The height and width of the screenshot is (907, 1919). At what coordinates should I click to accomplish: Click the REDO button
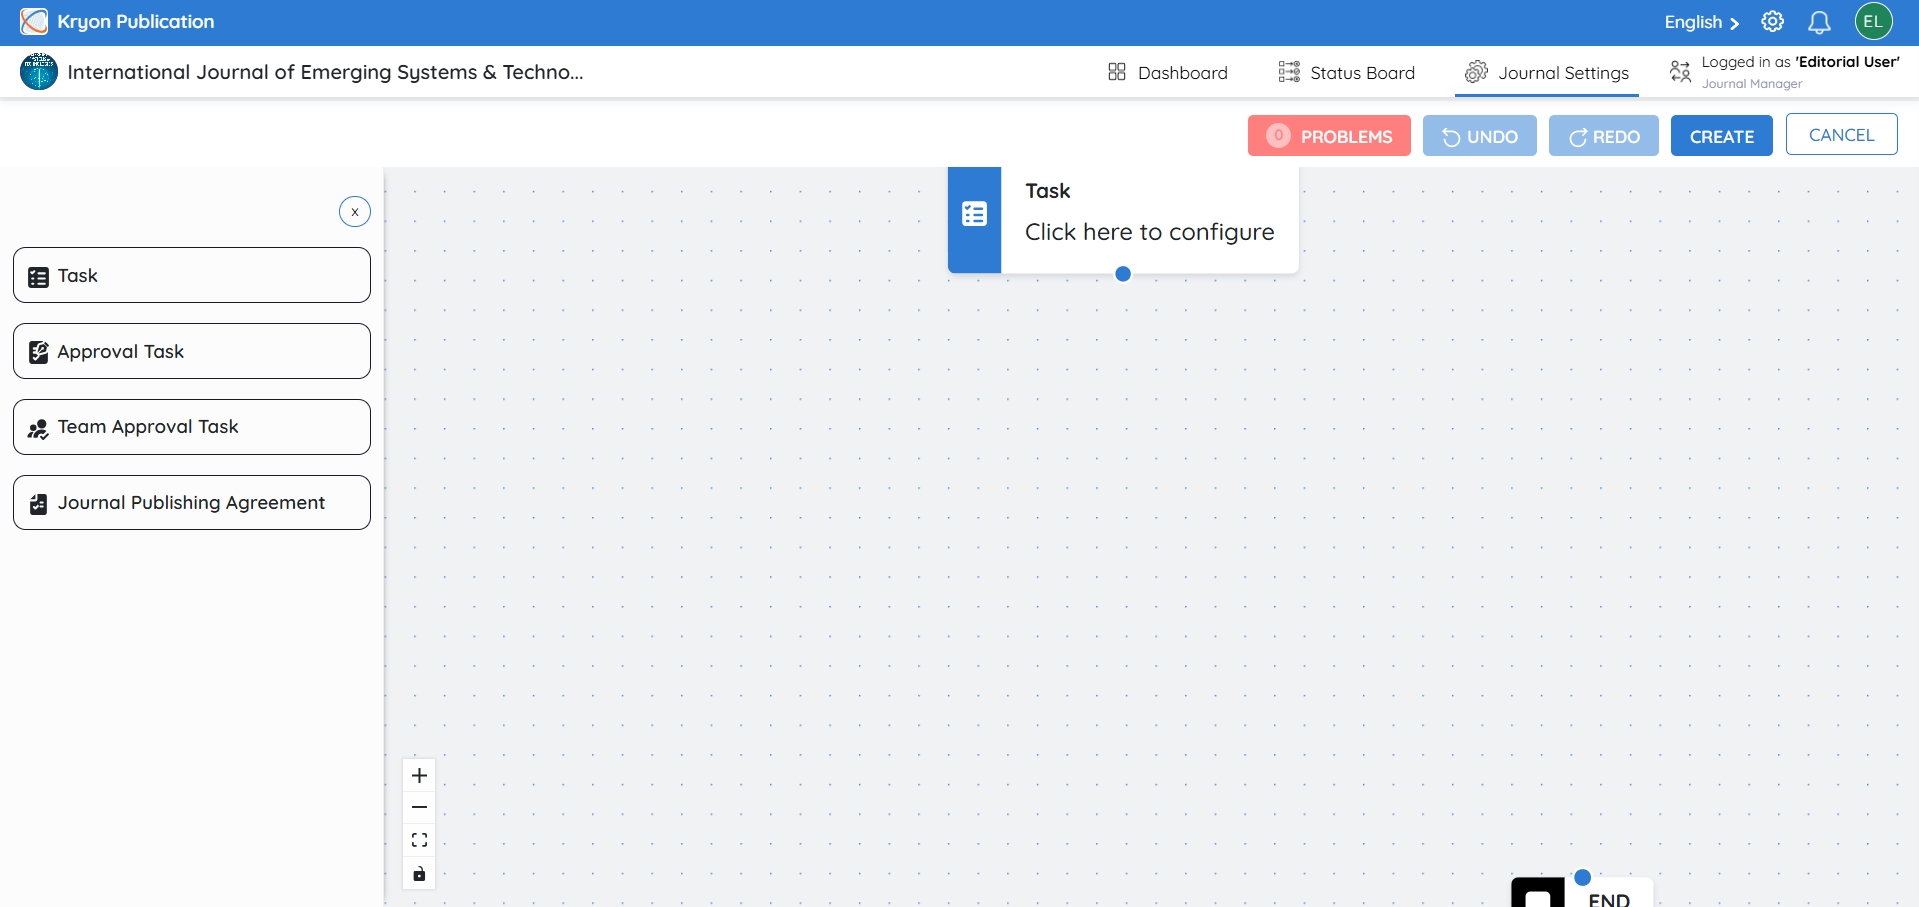coord(1604,136)
